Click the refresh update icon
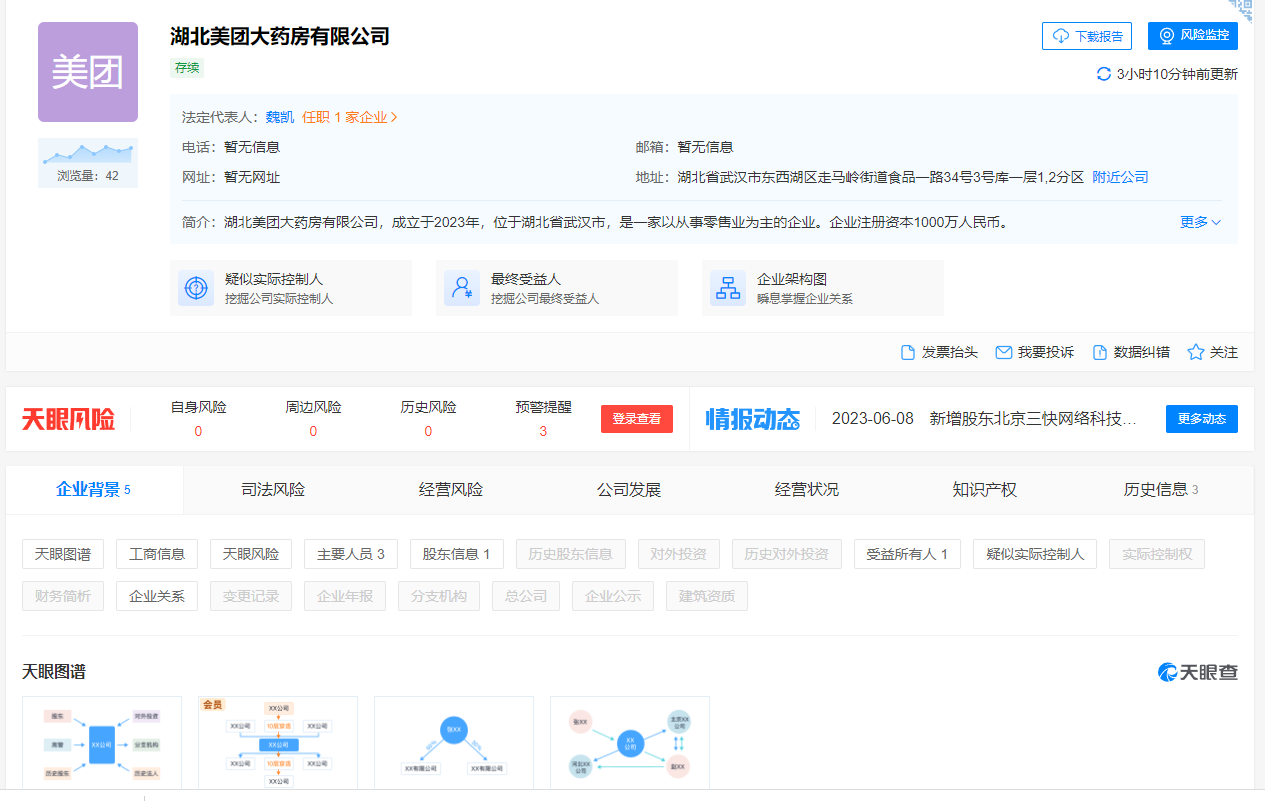Viewport: 1265px width, 801px height. (1104, 74)
